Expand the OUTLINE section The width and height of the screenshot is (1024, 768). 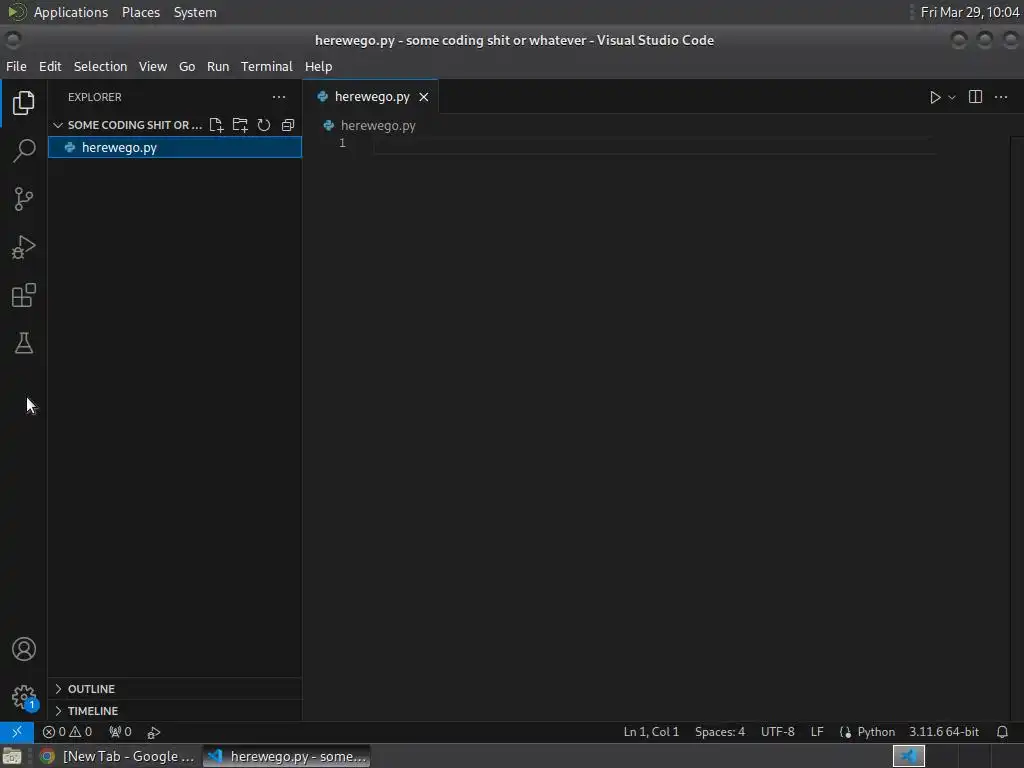pos(175,689)
